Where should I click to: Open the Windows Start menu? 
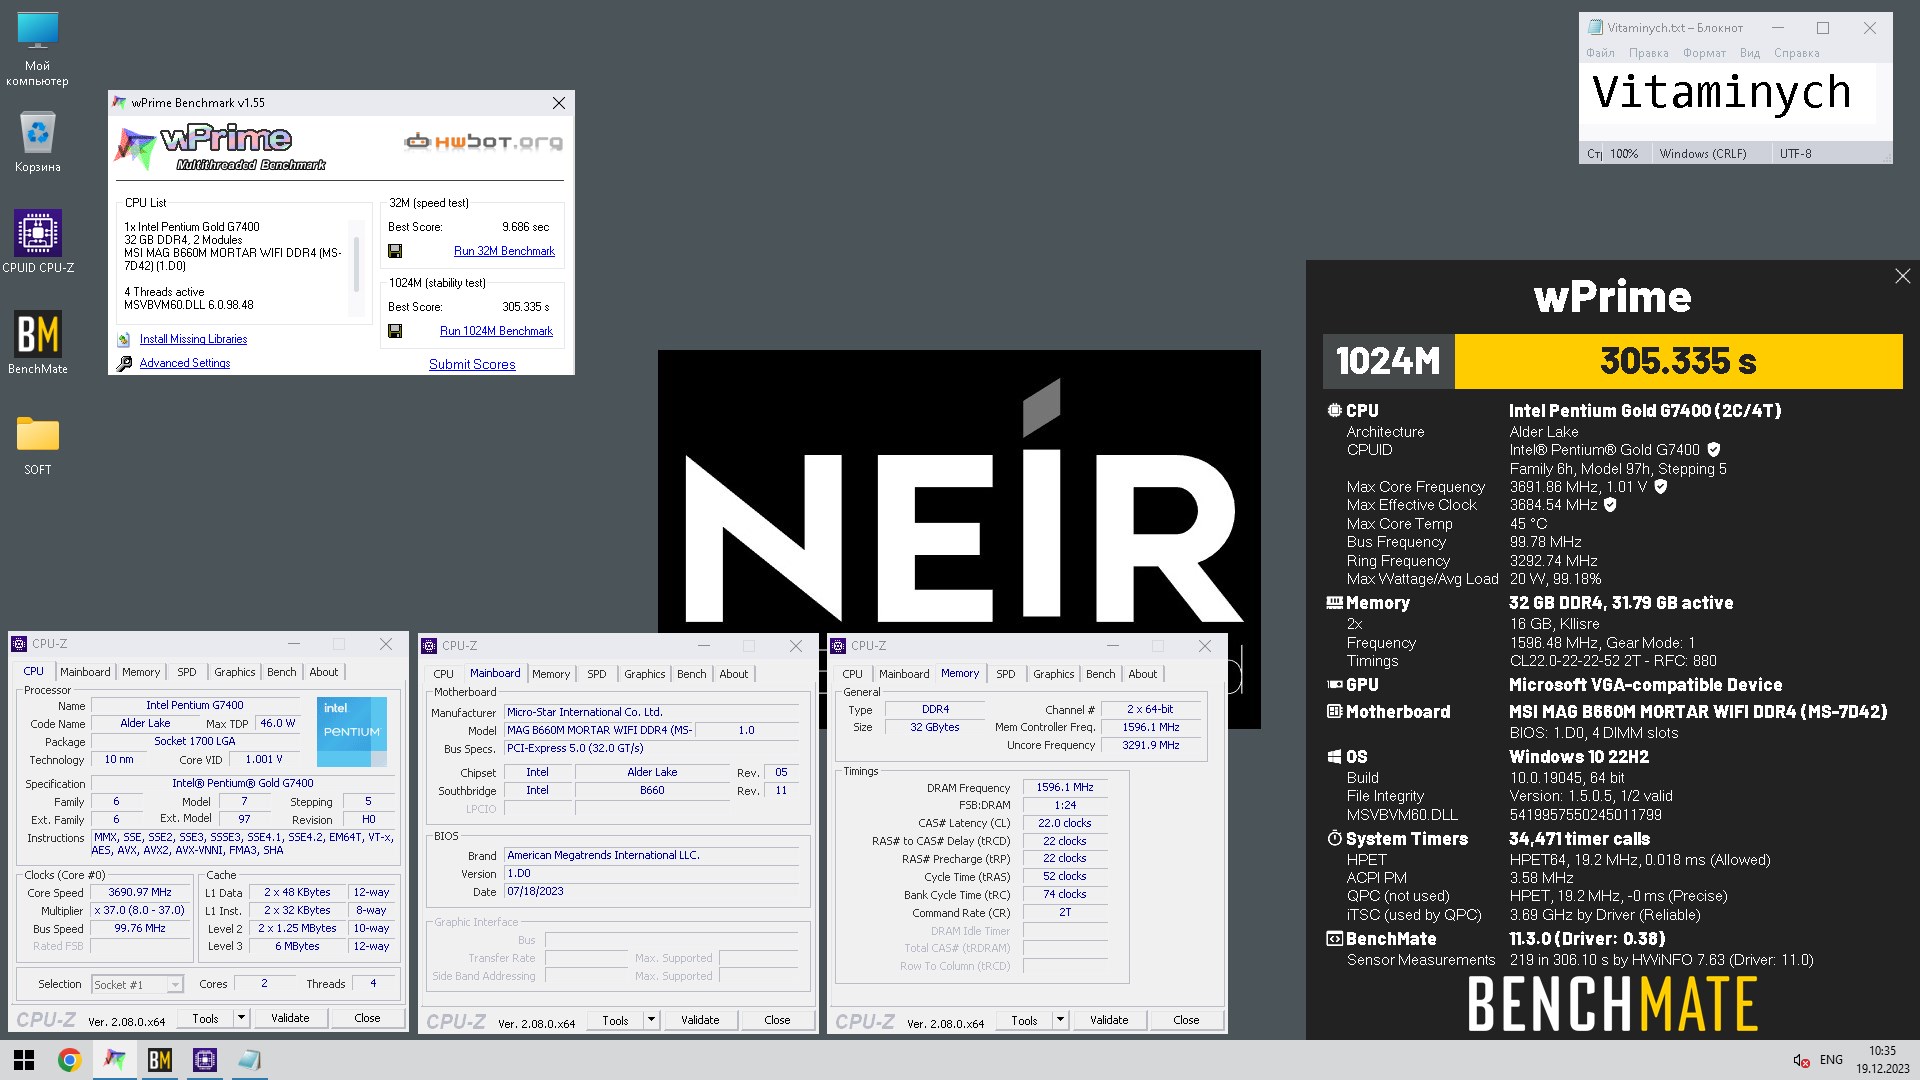24,1060
